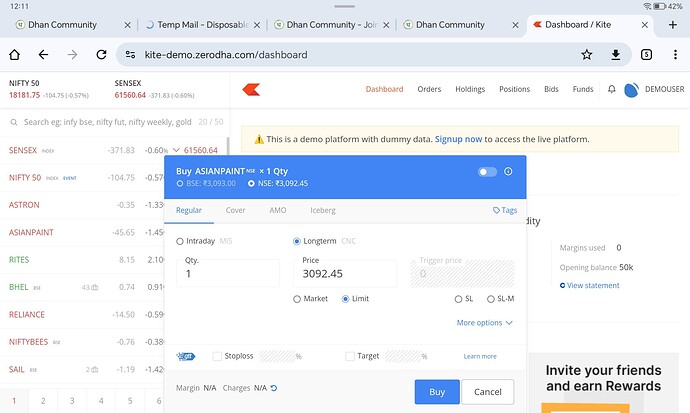Open browser downloads icon
This screenshot has width=690, height=413.
click(x=616, y=55)
